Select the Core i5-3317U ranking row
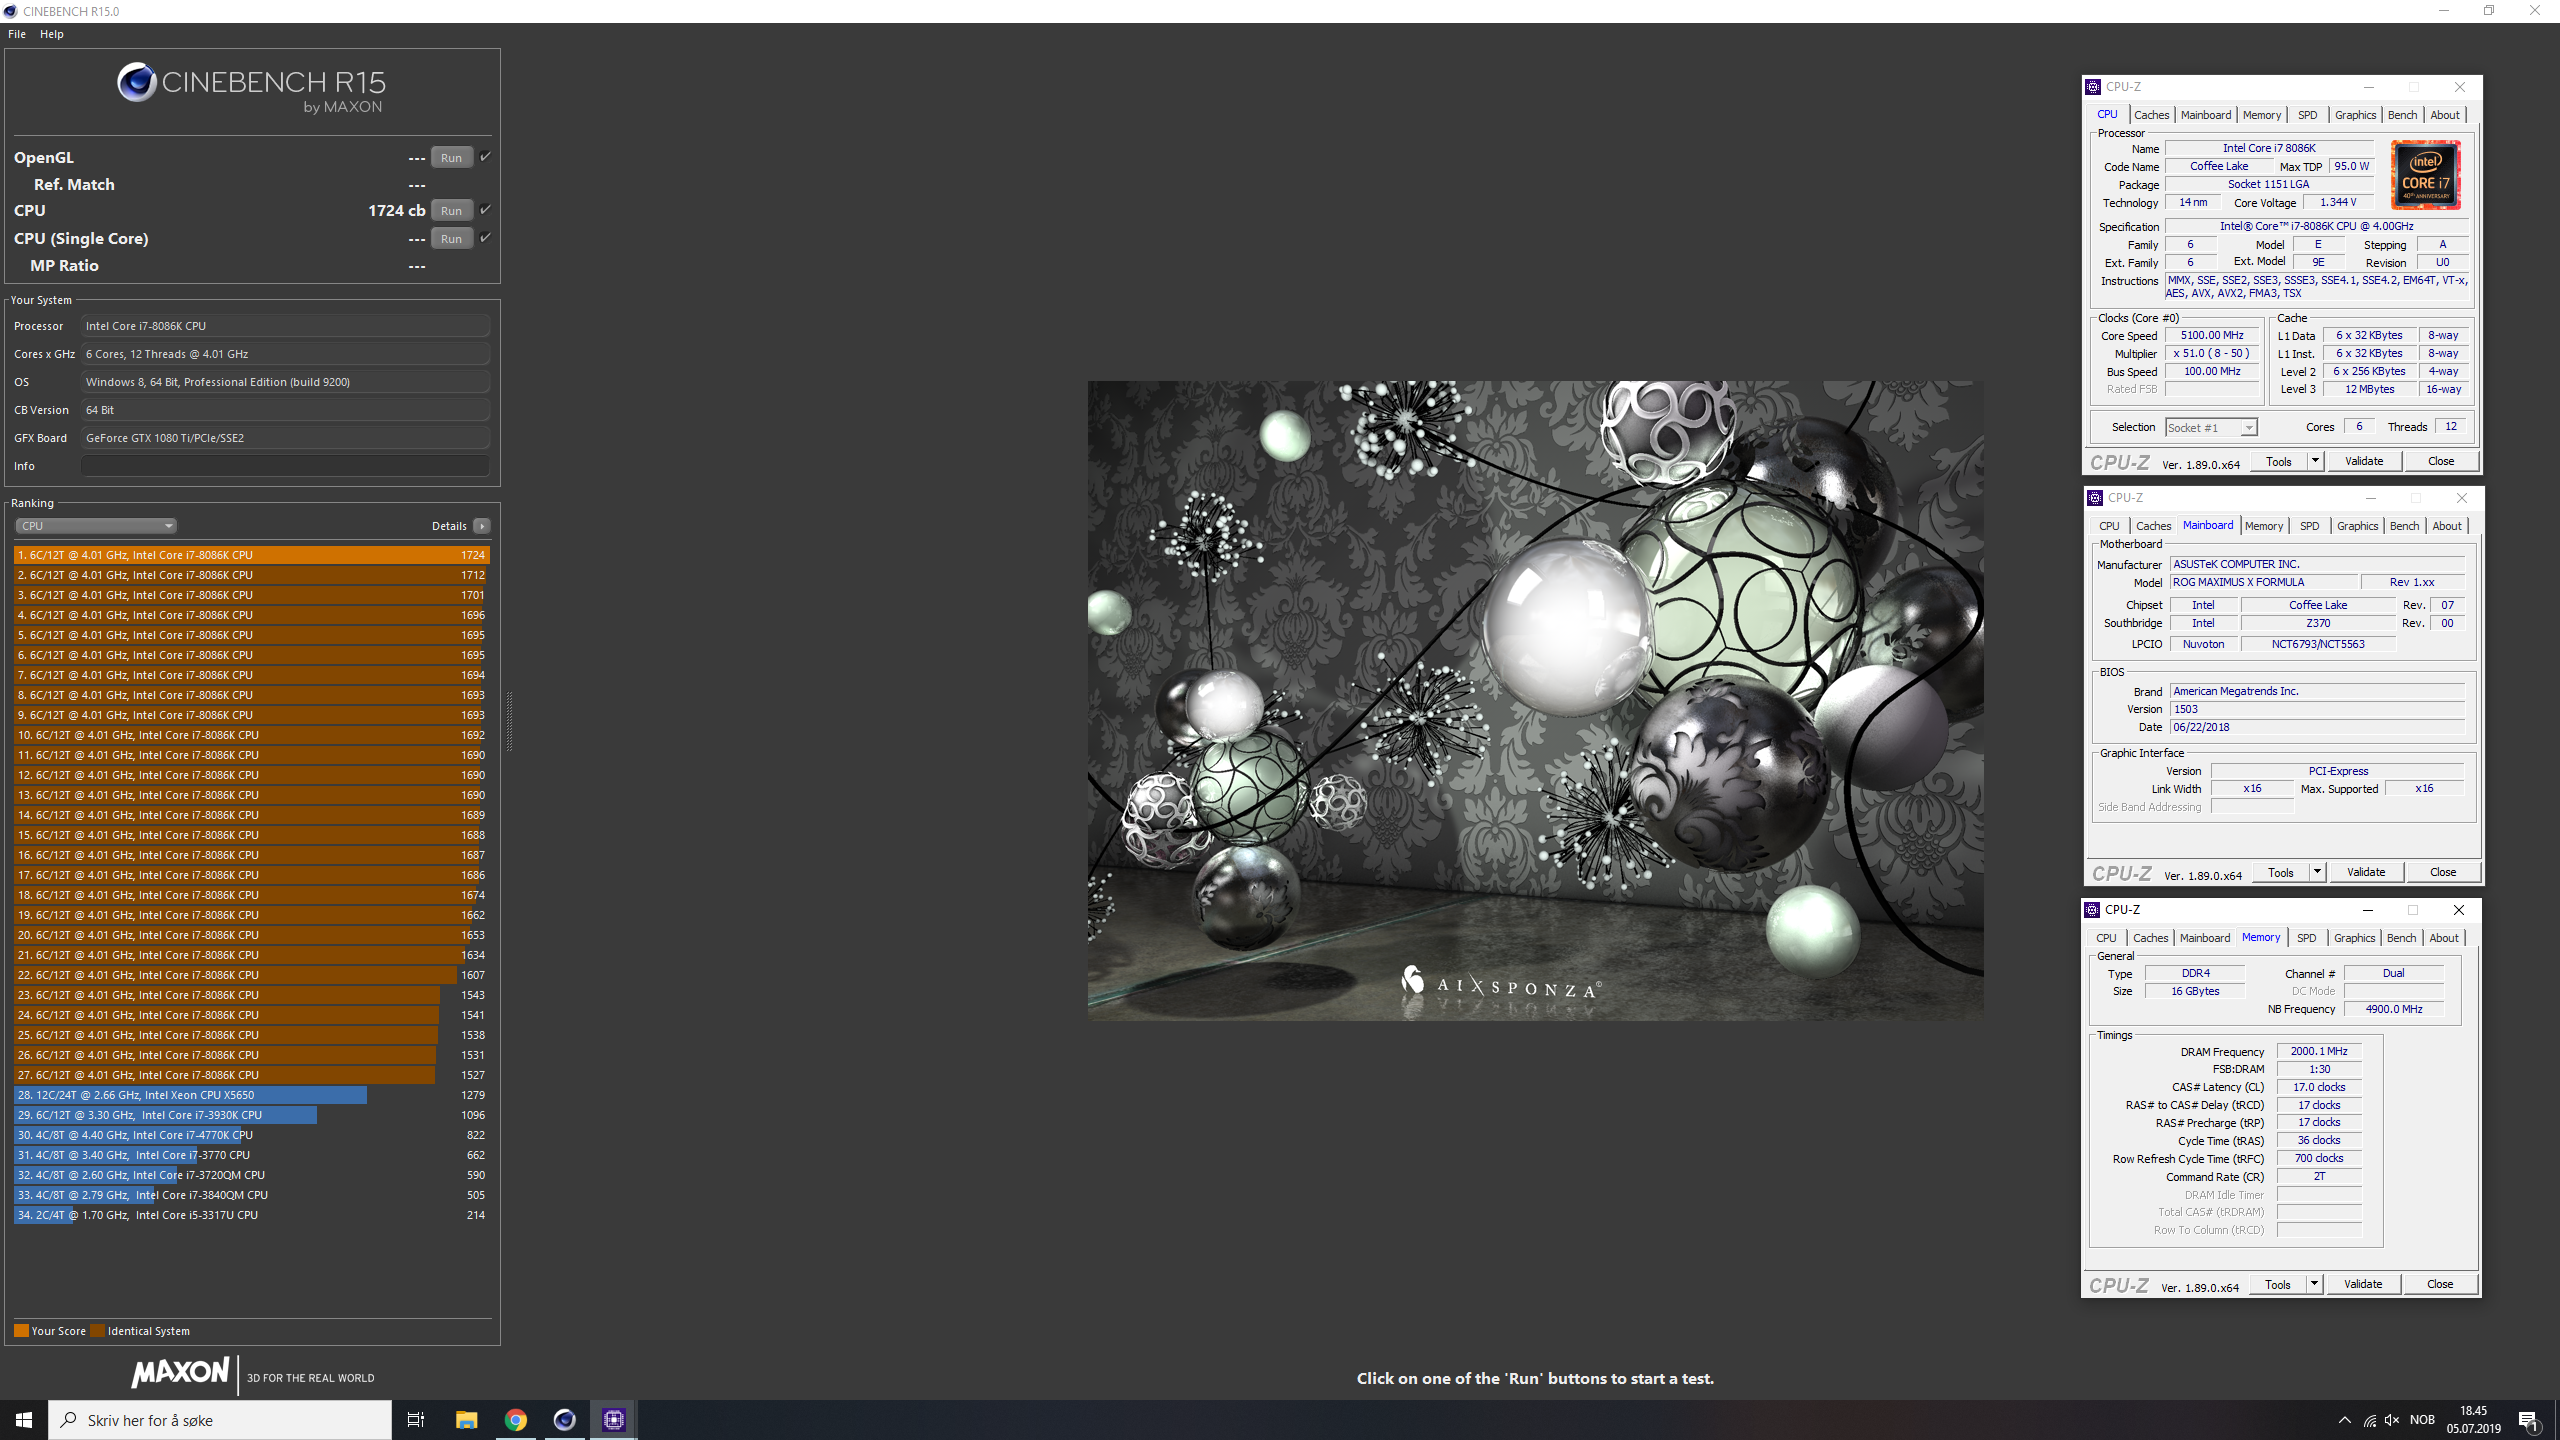The height and width of the screenshot is (1440, 2560). pos(251,1215)
